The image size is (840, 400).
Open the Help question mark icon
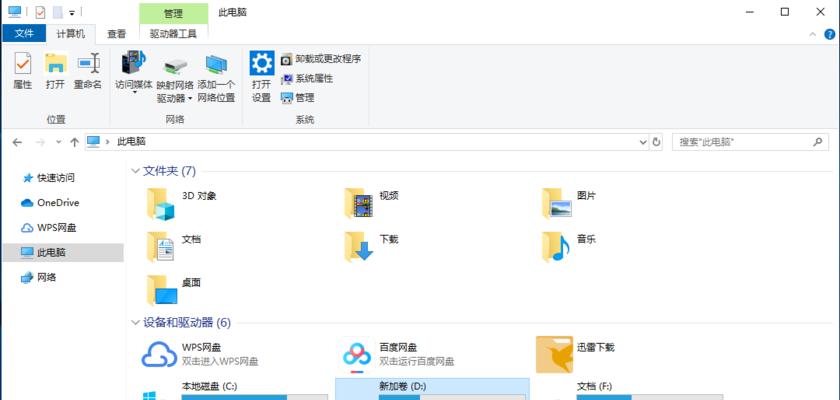coord(829,34)
